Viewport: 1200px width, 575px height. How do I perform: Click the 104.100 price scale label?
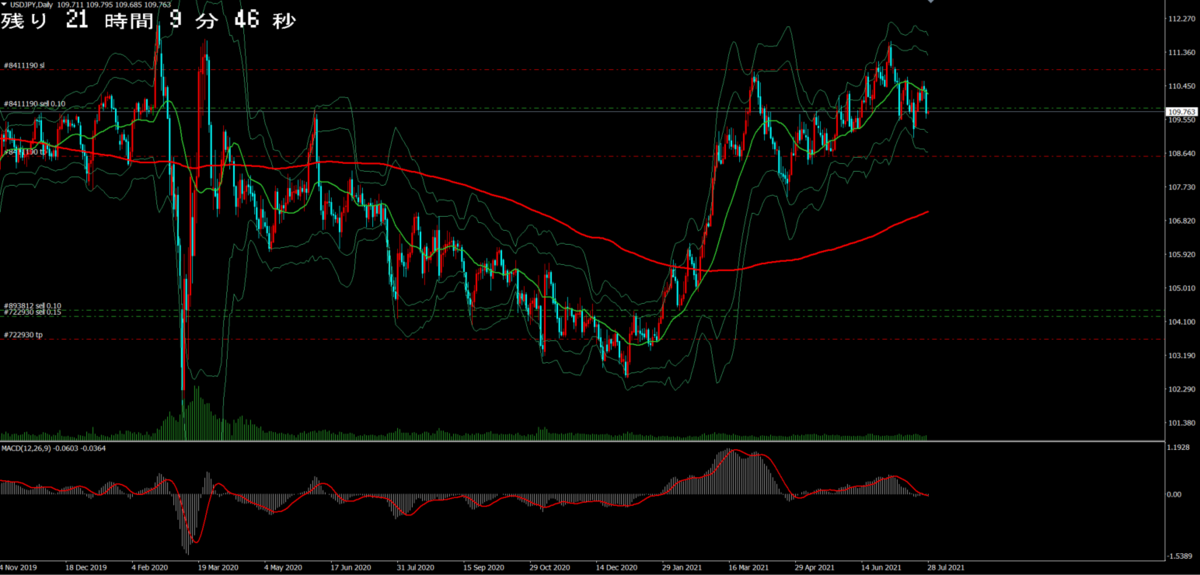pos(1183,322)
